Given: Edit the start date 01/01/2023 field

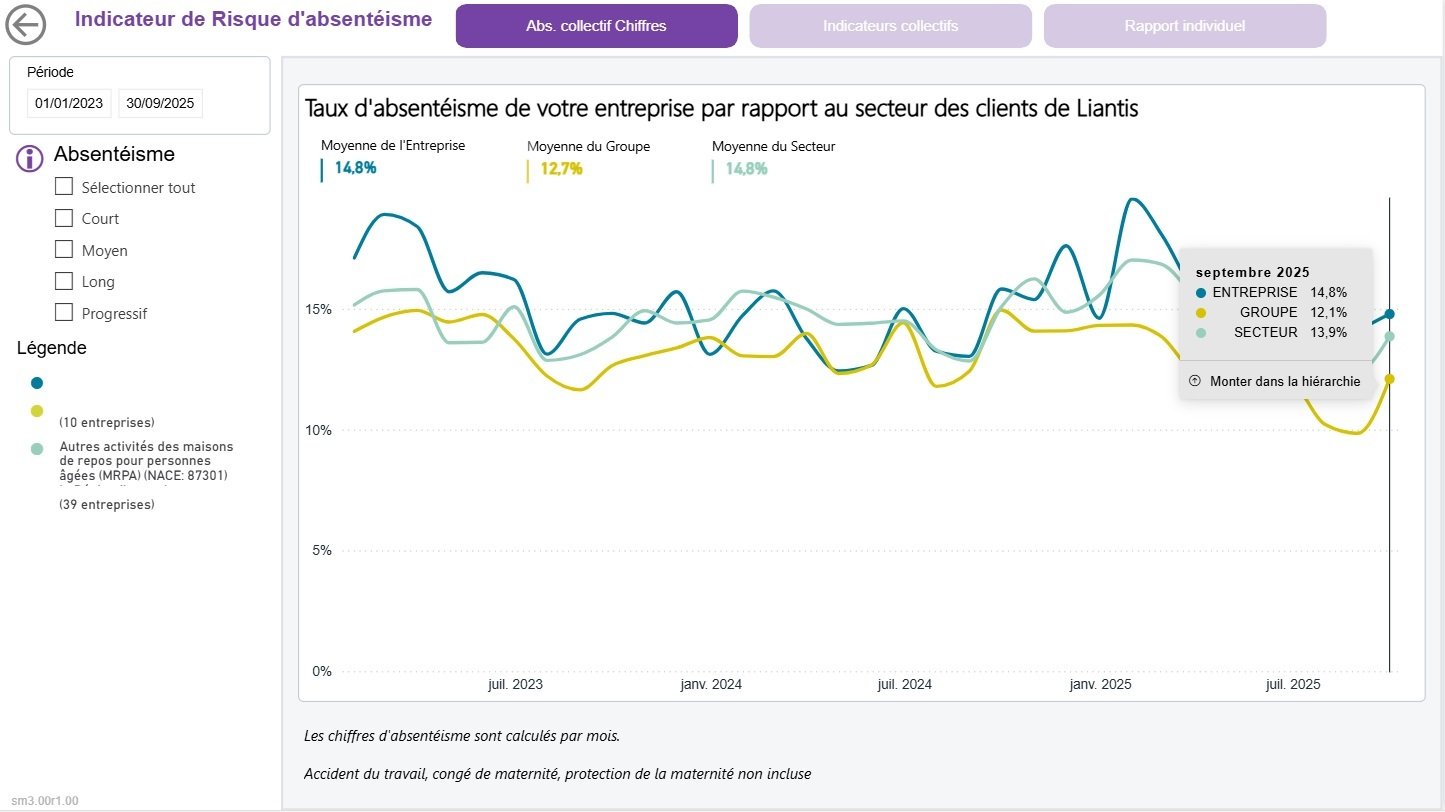Looking at the screenshot, I should pos(69,103).
